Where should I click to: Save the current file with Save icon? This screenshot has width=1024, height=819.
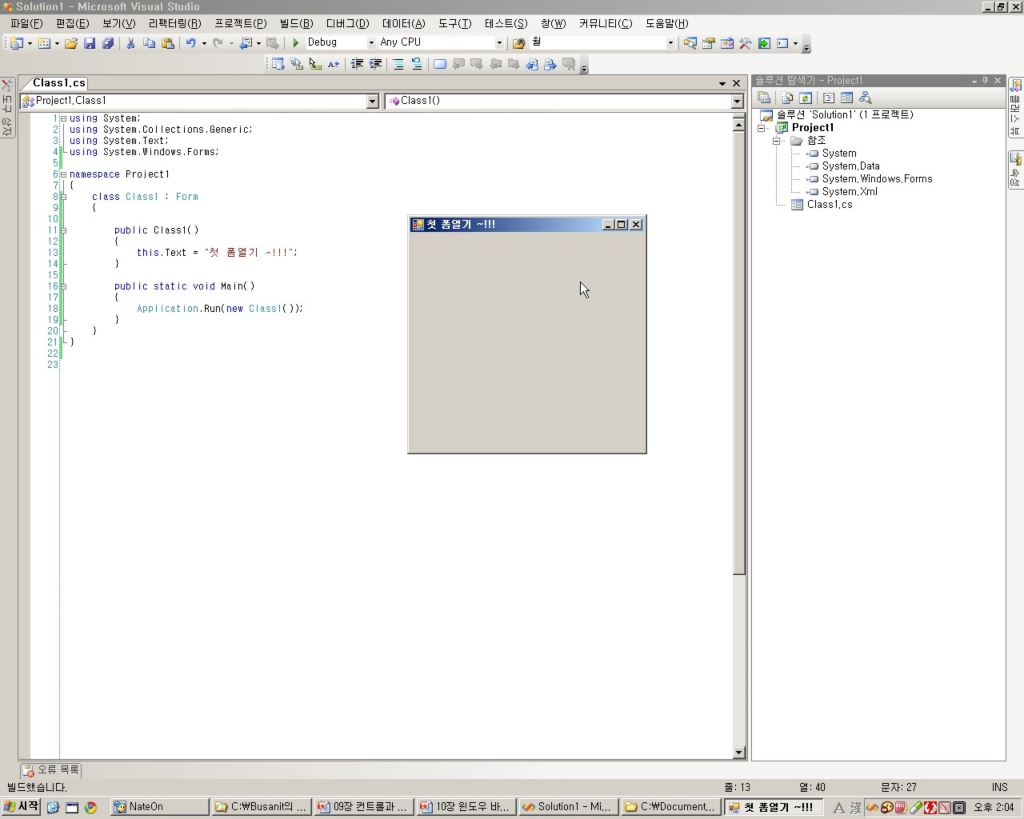(89, 43)
